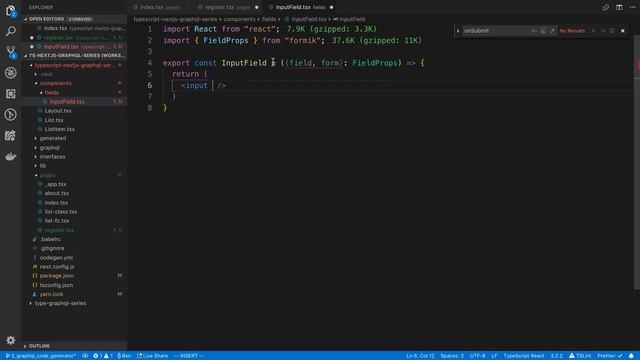Open the Source Control view
640x360 pixels.
(11, 52)
